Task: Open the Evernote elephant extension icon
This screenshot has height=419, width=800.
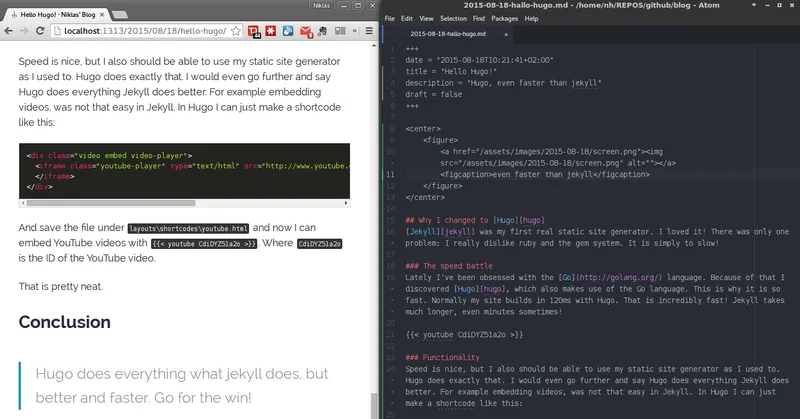Action: 322,31
